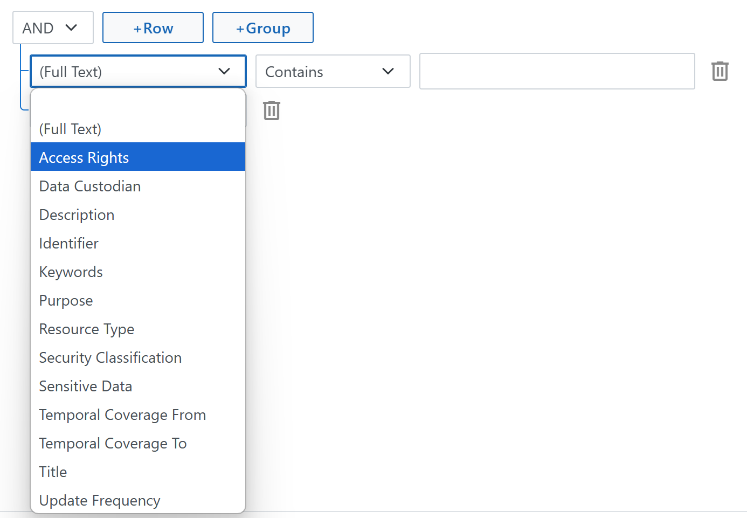Image resolution: width=747 pixels, height=518 pixels.
Task: Pick the Title field option
Action: coord(138,472)
